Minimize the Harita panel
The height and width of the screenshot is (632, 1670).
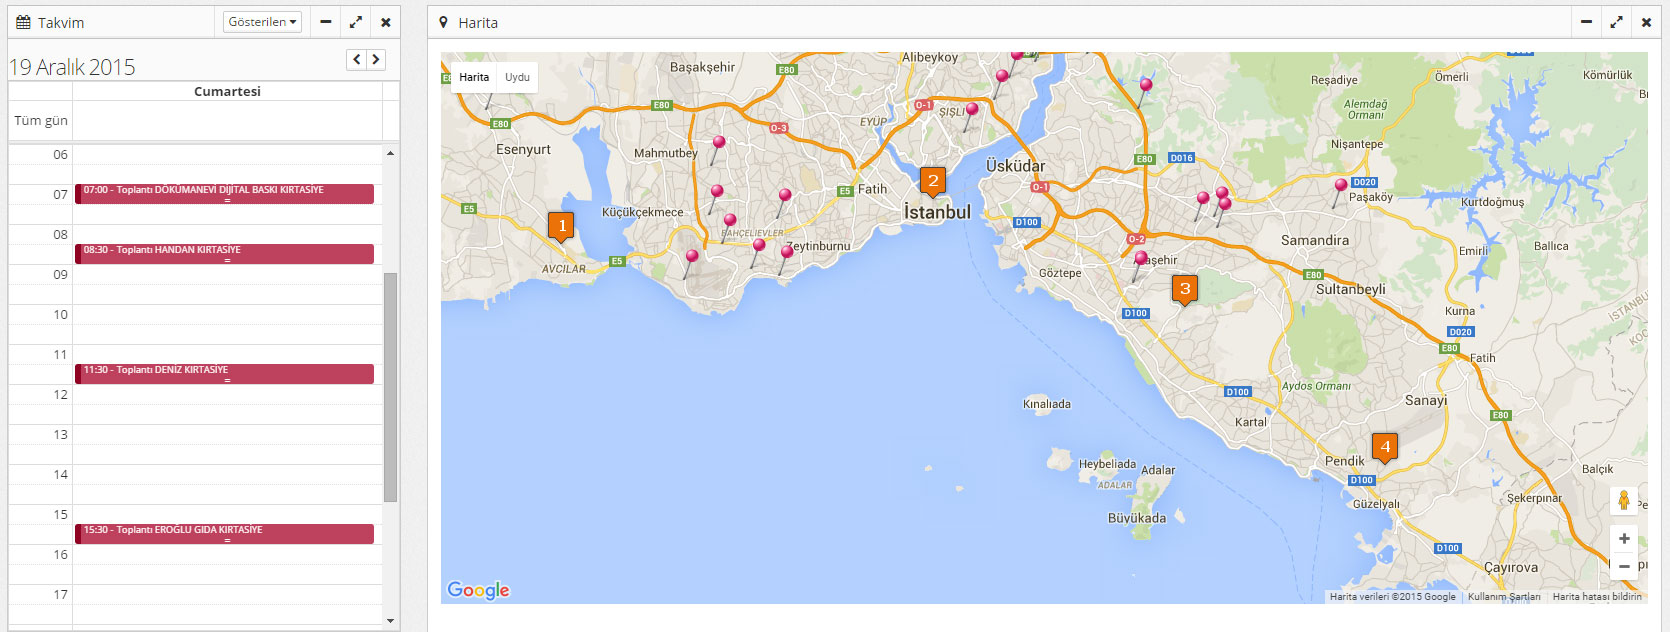point(1586,22)
